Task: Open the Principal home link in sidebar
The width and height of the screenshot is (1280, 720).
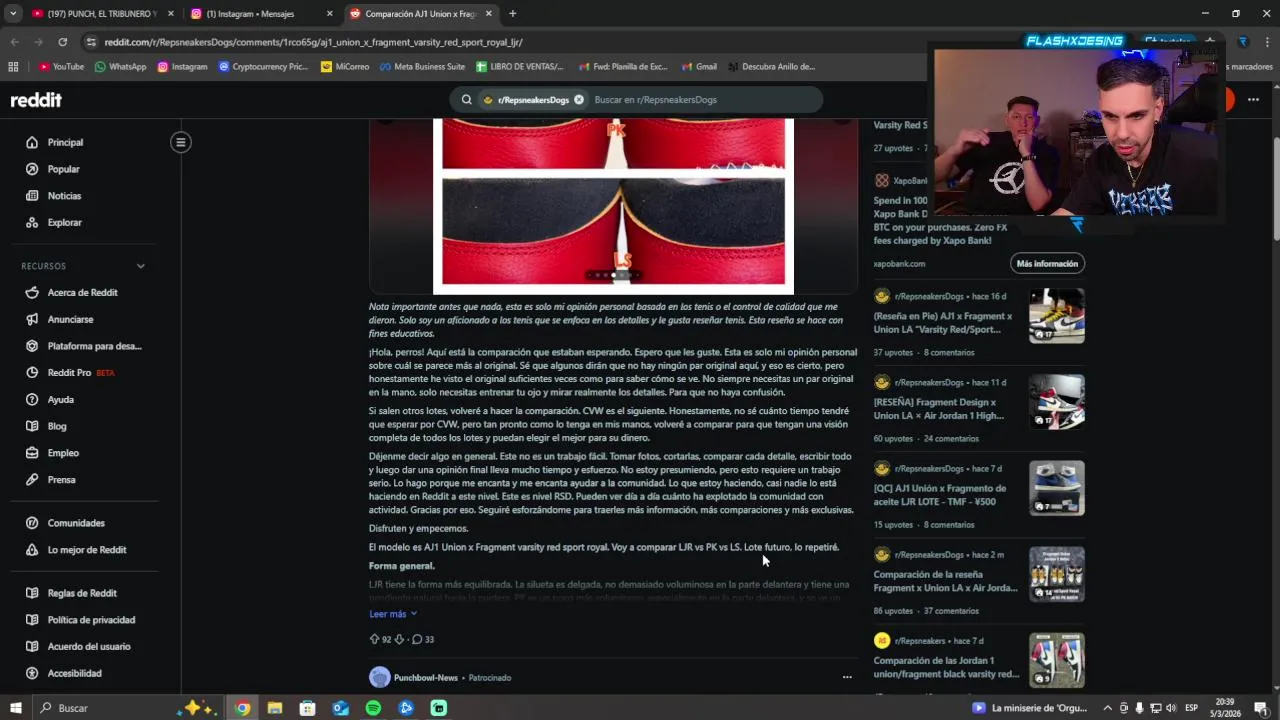Action: coord(65,142)
